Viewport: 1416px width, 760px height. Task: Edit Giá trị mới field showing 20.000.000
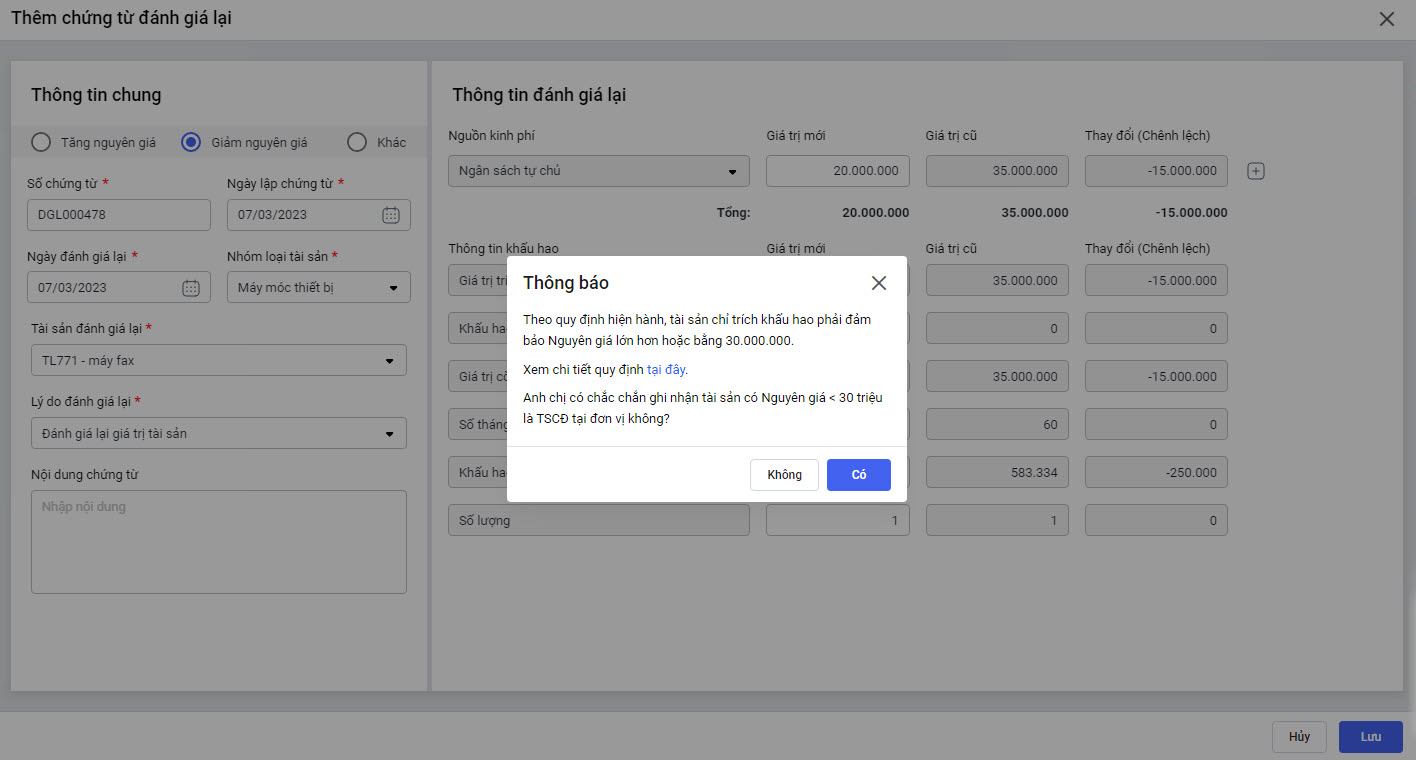pyautogui.click(x=837, y=171)
